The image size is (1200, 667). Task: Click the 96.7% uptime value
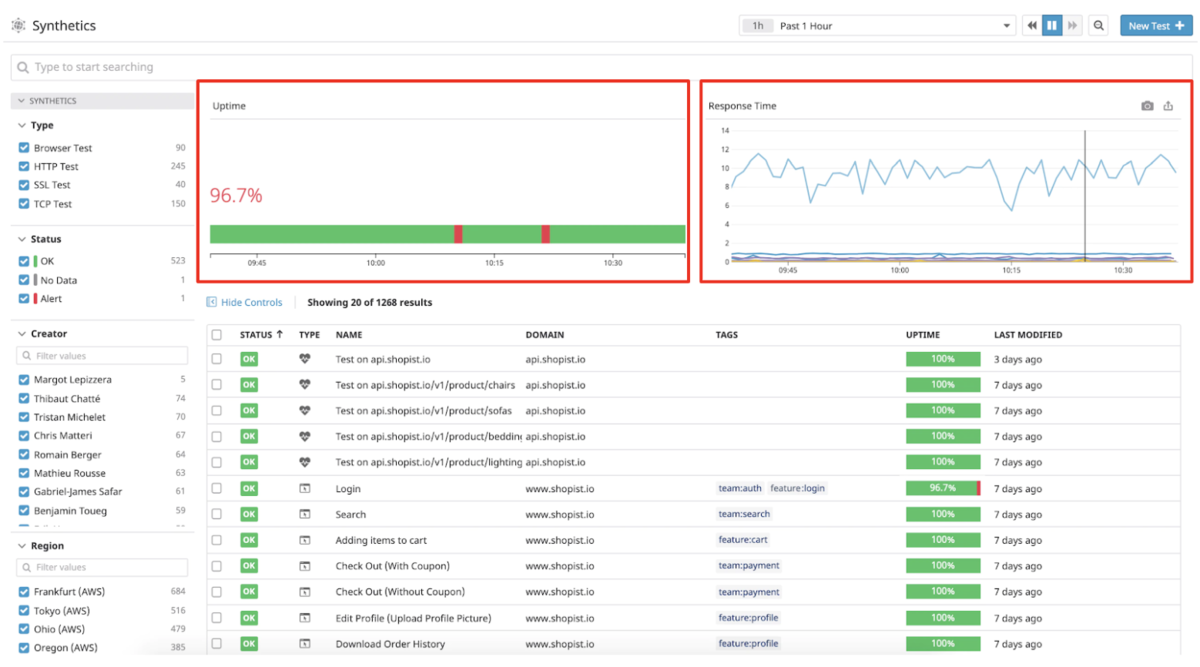point(236,196)
